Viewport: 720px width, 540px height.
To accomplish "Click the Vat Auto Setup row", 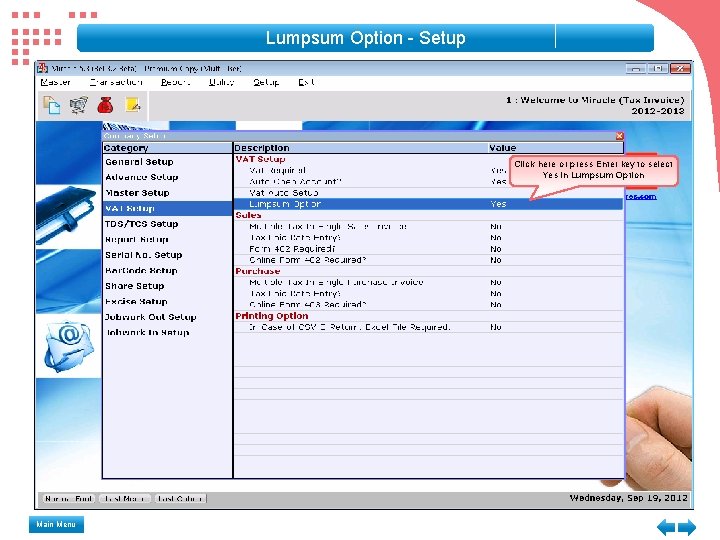I will [428, 193].
